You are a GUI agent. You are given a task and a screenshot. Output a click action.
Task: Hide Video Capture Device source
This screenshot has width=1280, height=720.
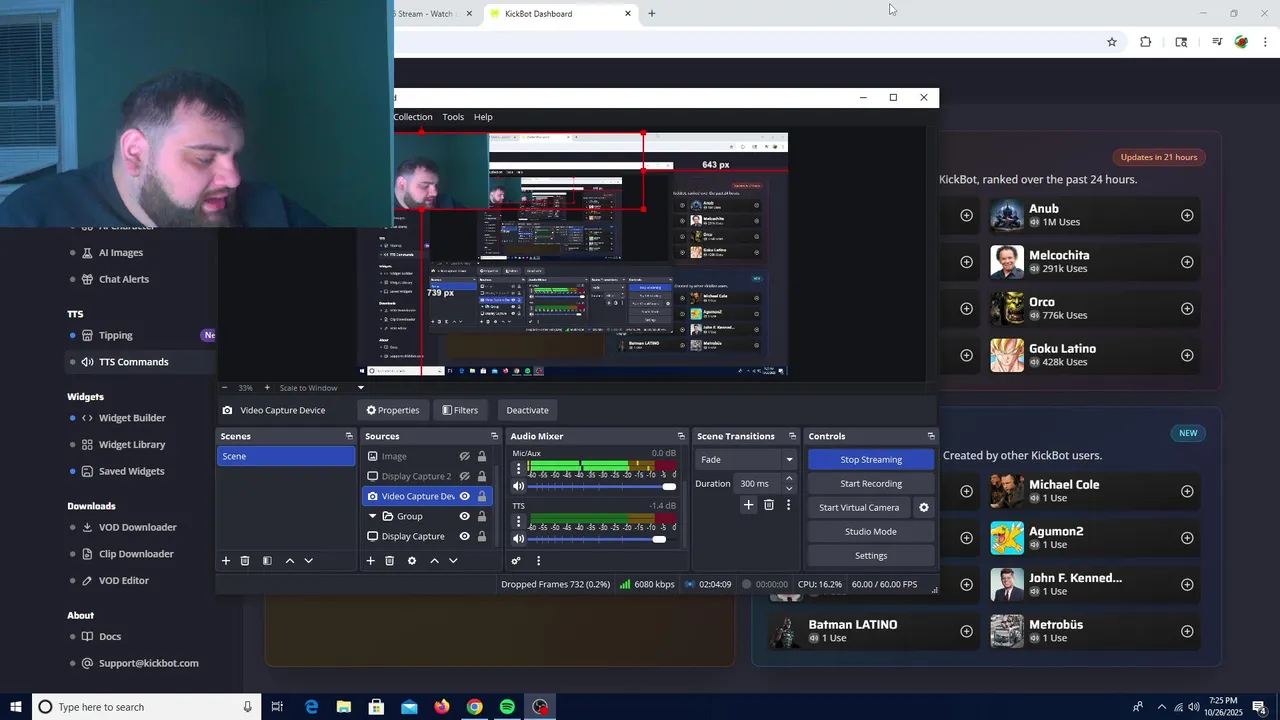pyautogui.click(x=464, y=496)
